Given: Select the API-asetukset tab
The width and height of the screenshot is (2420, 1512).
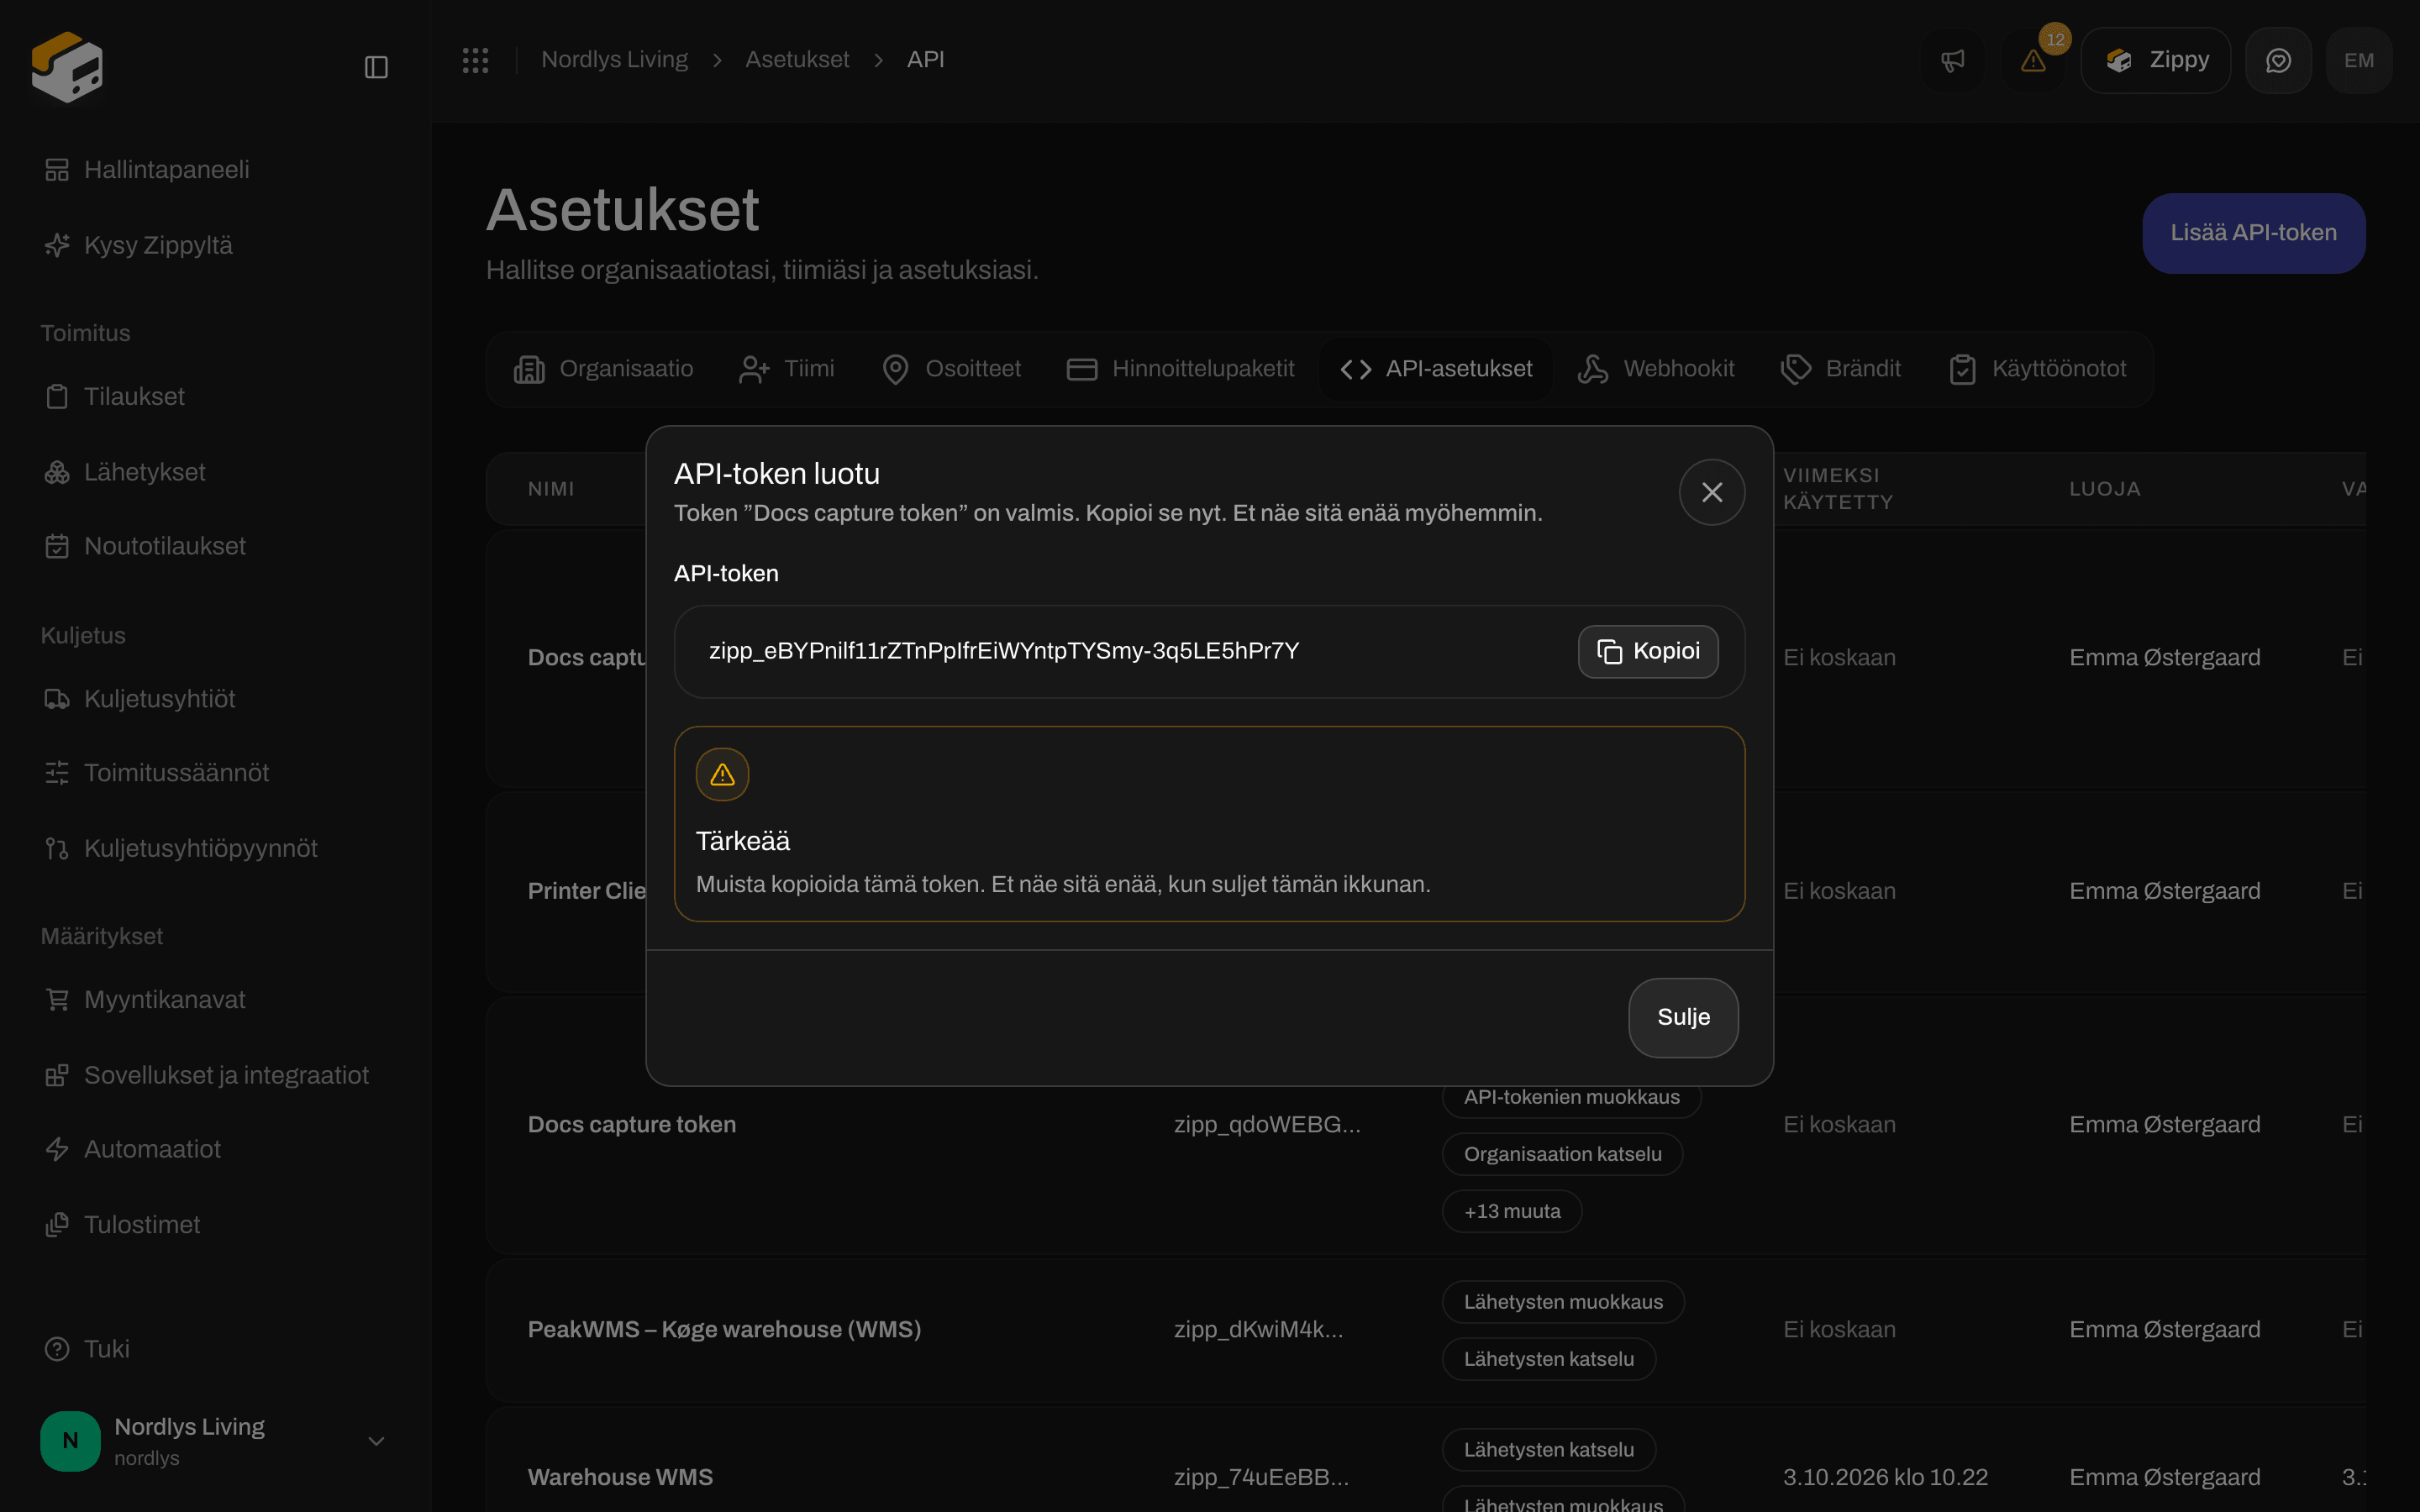Looking at the screenshot, I should pos(1436,369).
